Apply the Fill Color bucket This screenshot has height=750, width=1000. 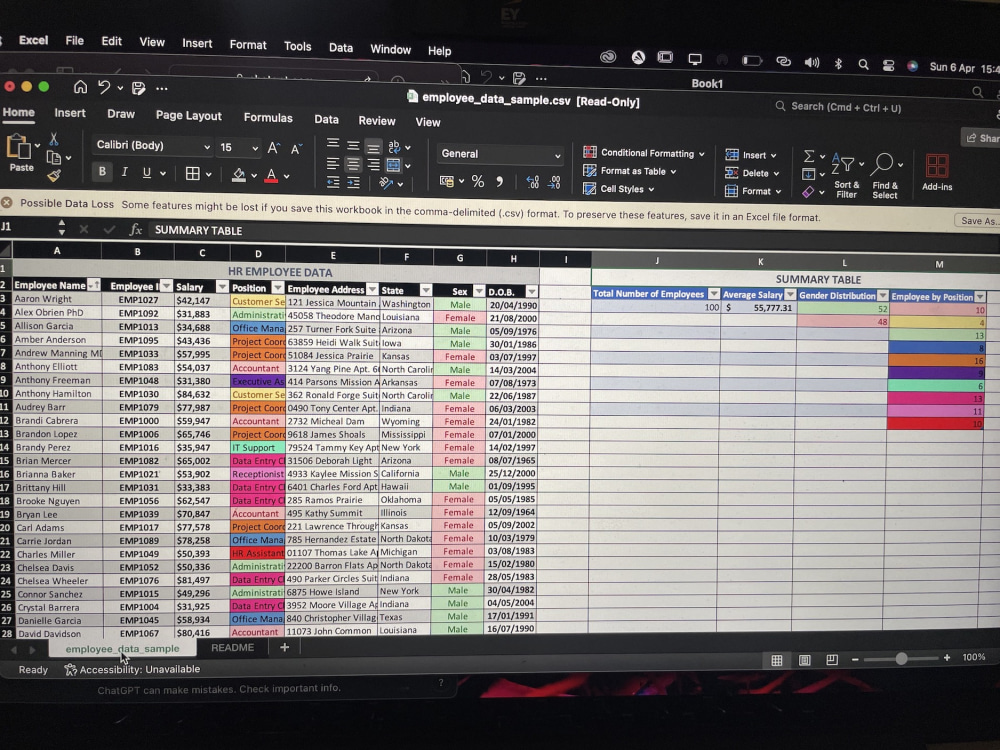coord(239,175)
